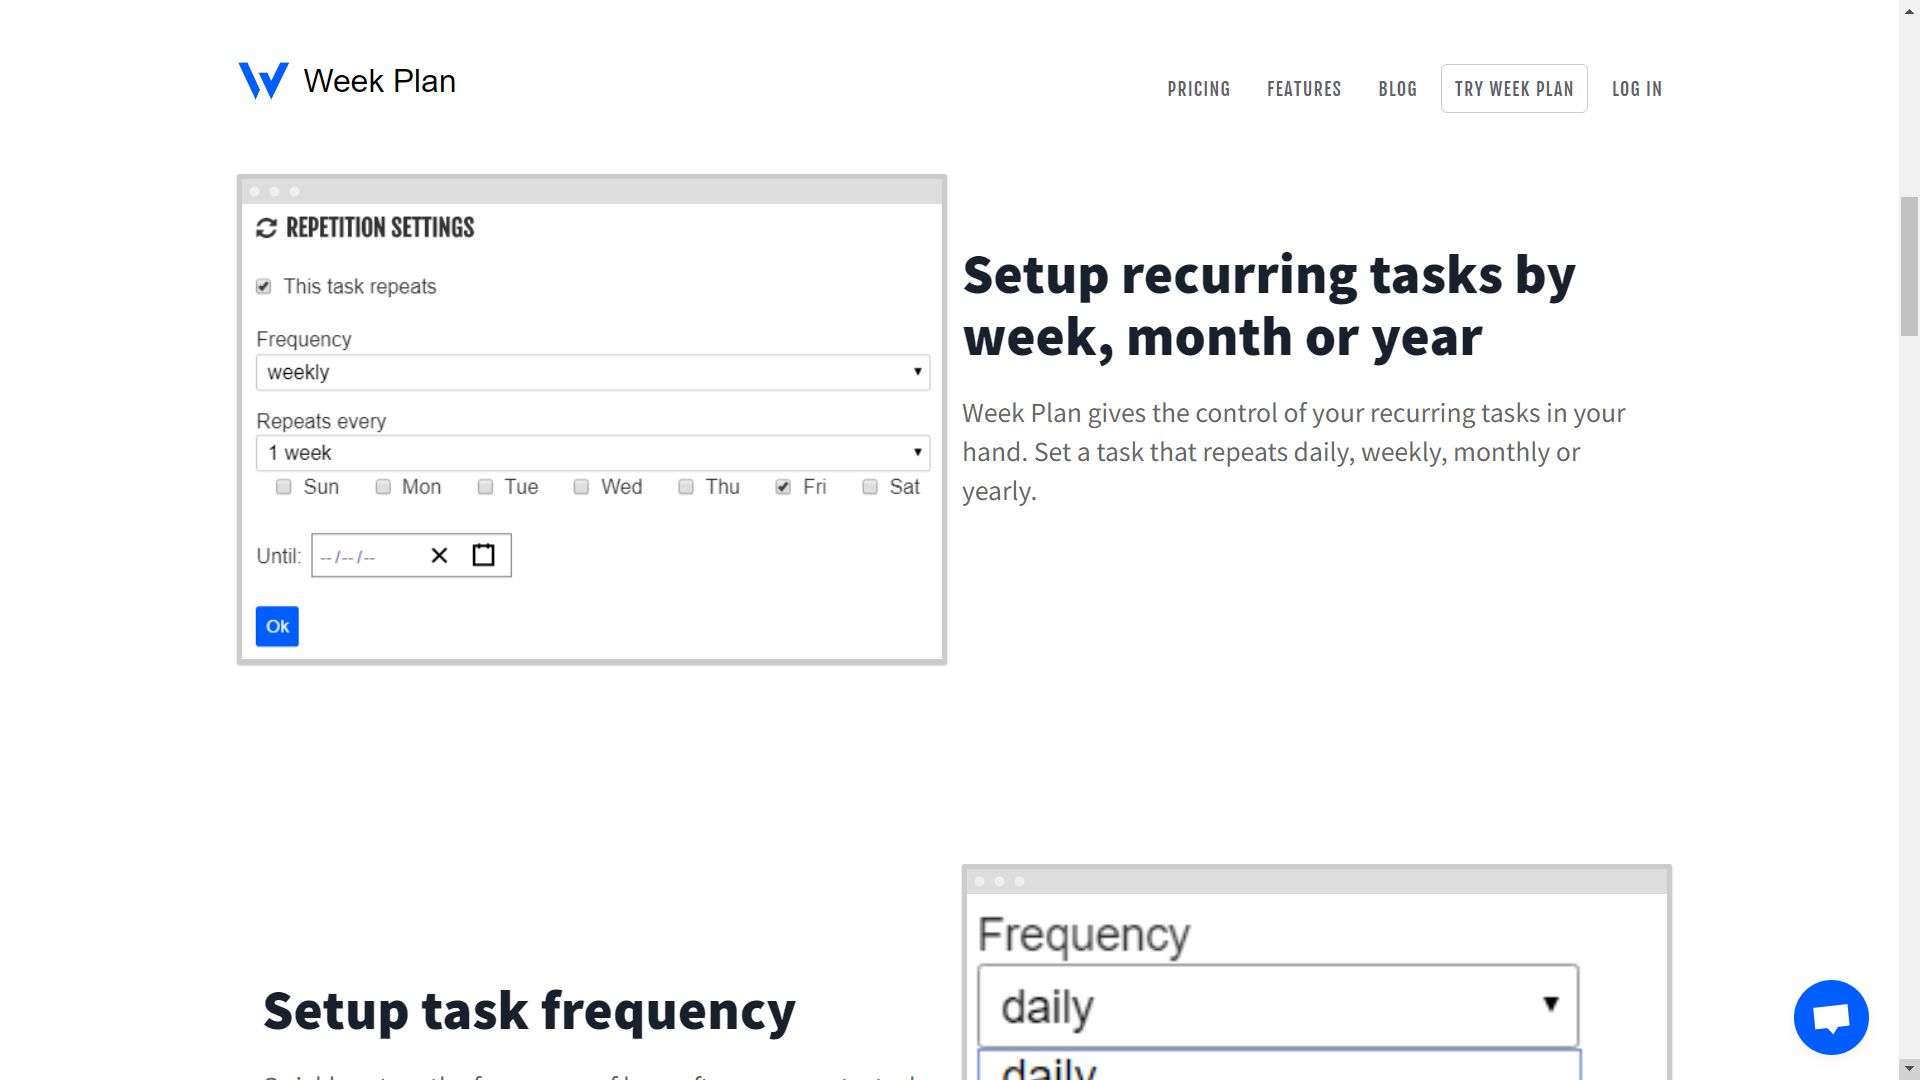Click the Try Week Plan button
Screen dimensions: 1920x1080
pyautogui.click(x=1513, y=89)
